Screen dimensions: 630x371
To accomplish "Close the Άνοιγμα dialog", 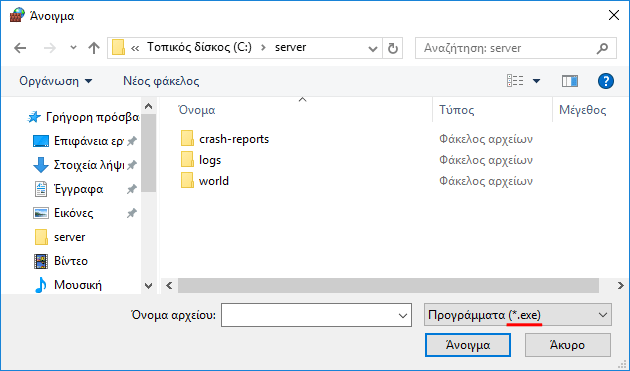I will [614, 16].
